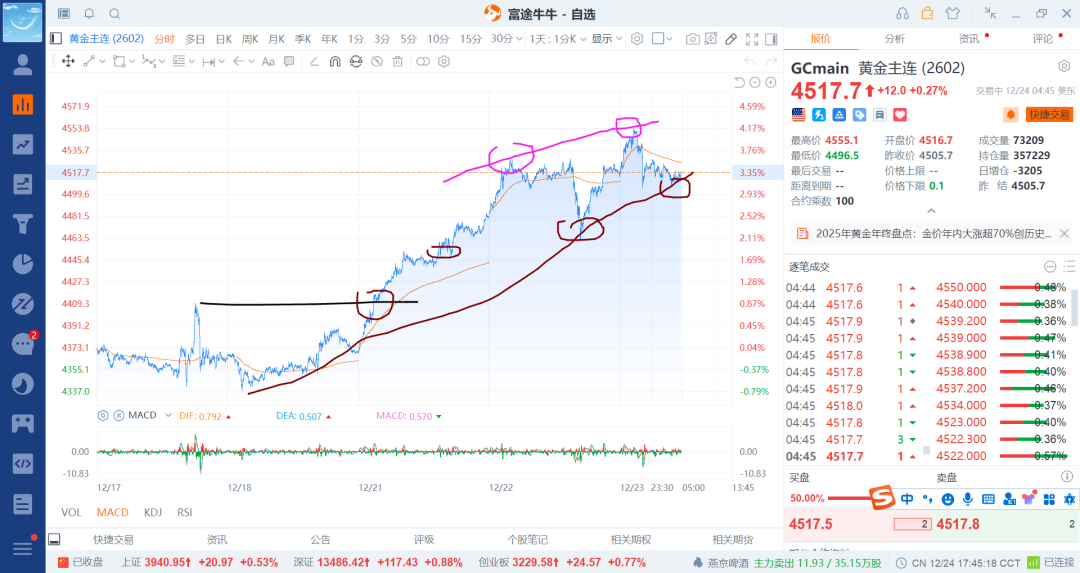Click the comment bubble annotation tool
Screen dimensions: 1080x573
(x=289, y=61)
